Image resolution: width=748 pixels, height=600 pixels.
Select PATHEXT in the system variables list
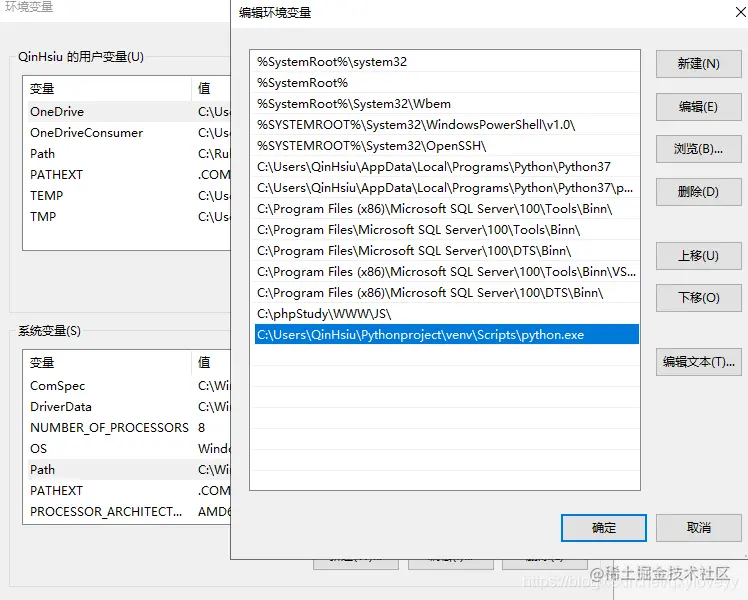(x=129, y=491)
